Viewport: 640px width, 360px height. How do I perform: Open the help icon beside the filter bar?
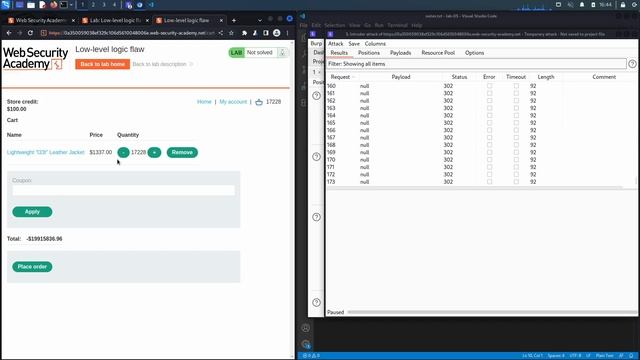point(632,64)
